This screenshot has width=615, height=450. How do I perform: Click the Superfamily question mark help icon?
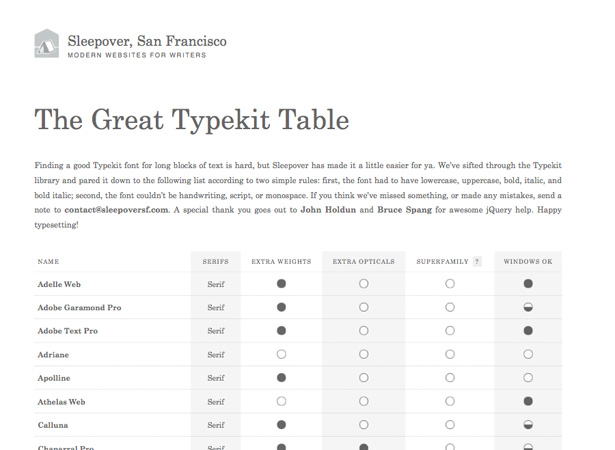(x=477, y=261)
